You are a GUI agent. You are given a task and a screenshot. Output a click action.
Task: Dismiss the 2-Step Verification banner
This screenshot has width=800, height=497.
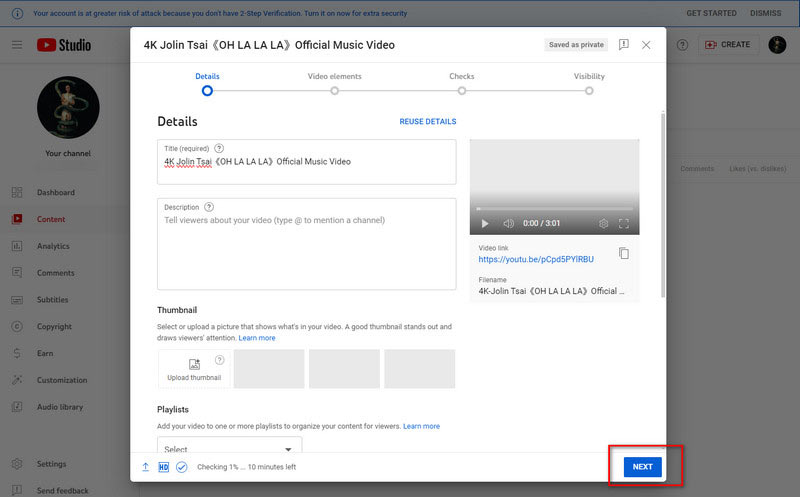click(765, 13)
